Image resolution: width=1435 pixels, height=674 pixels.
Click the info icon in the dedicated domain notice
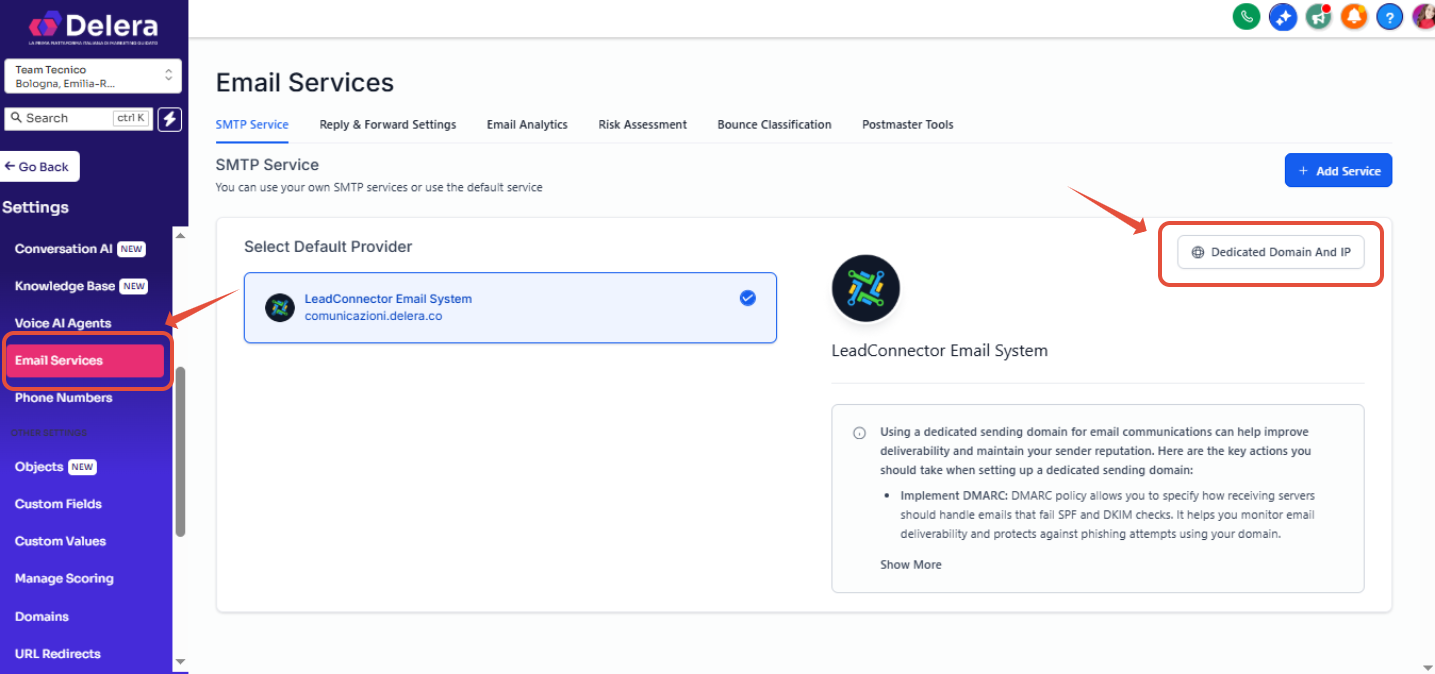click(x=859, y=433)
